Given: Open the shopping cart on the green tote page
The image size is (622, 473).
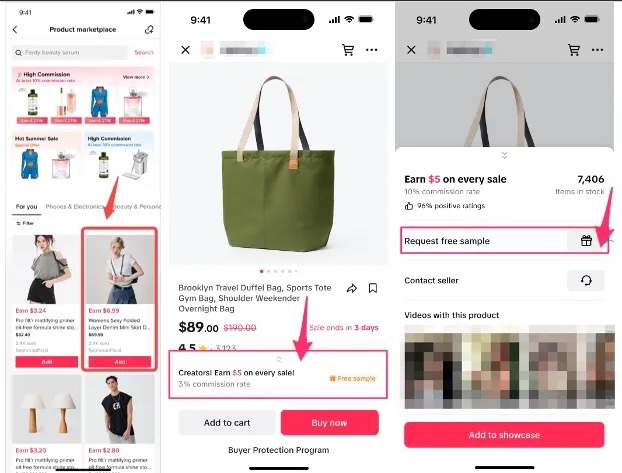Looking at the screenshot, I should (x=348, y=50).
